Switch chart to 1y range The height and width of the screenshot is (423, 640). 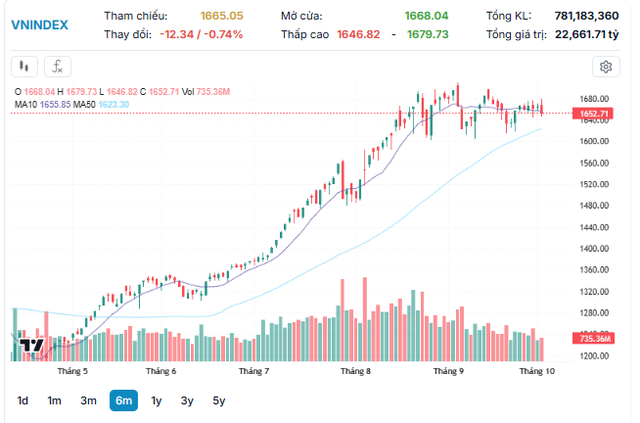click(x=156, y=400)
